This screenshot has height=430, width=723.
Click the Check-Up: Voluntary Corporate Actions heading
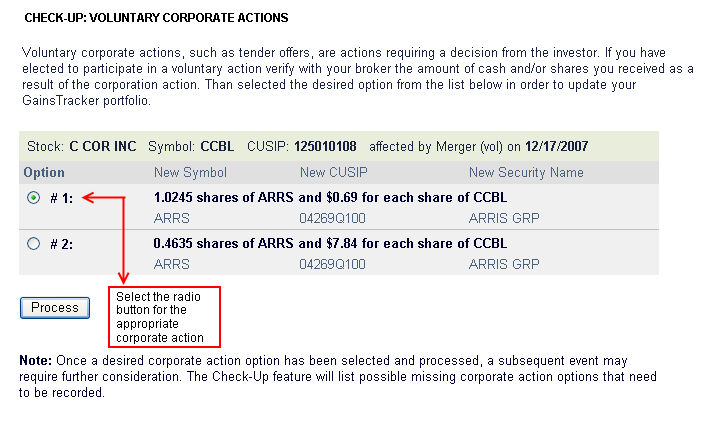pyautogui.click(x=156, y=18)
